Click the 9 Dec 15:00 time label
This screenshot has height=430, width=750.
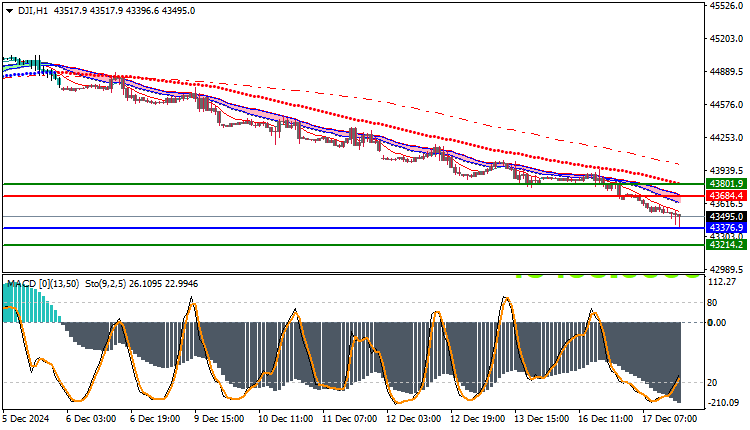coord(219,419)
